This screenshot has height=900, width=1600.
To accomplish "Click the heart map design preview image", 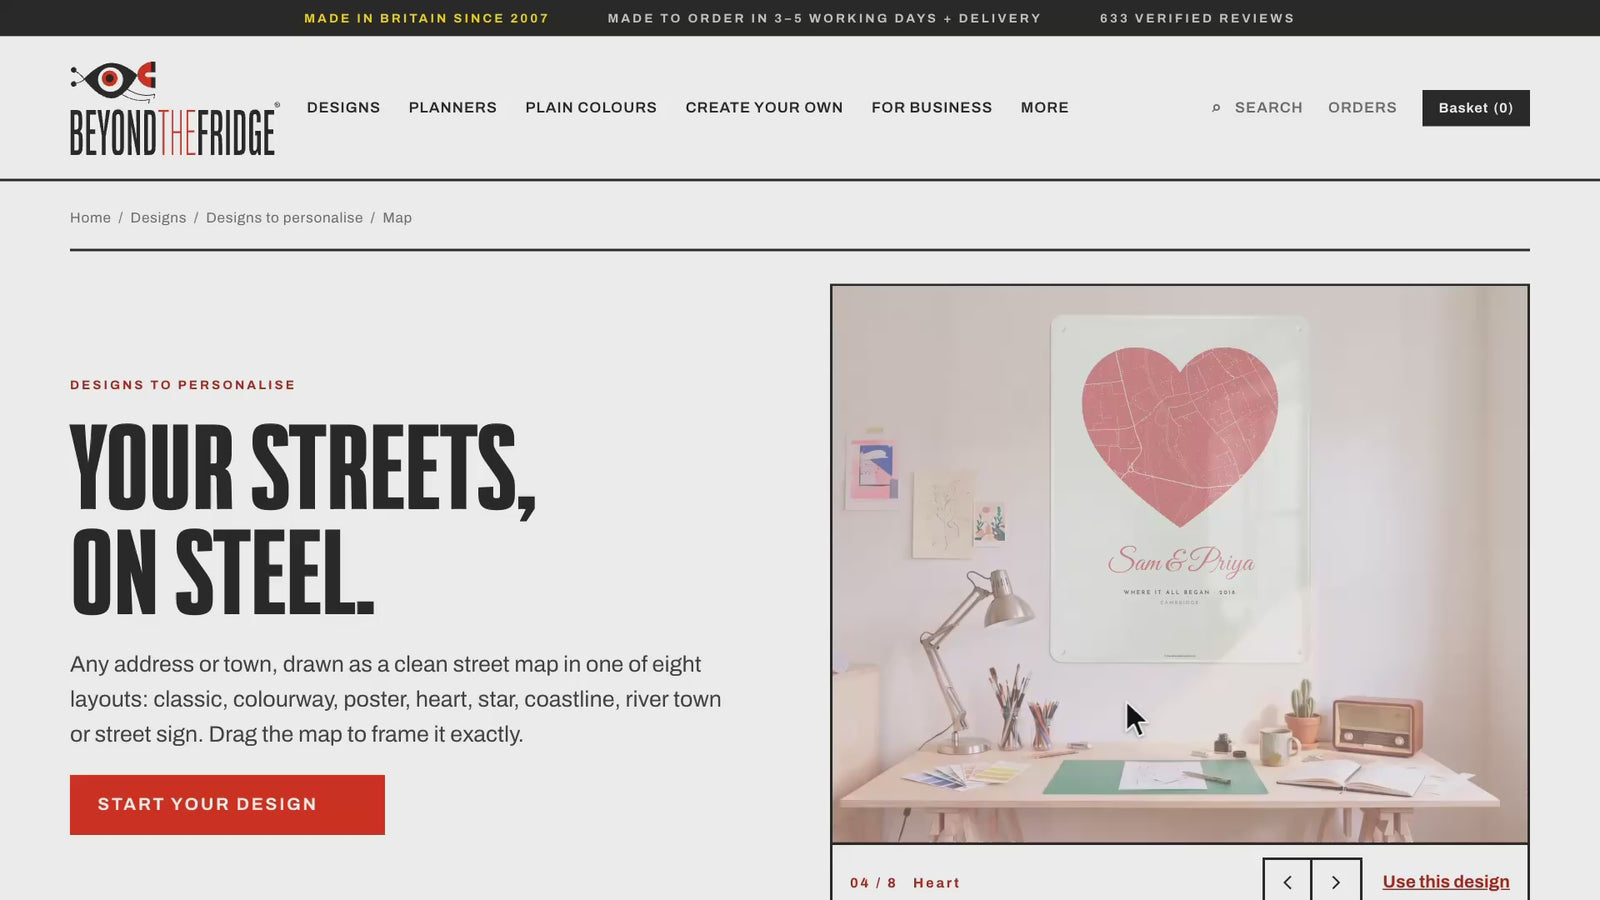I will (1180, 564).
